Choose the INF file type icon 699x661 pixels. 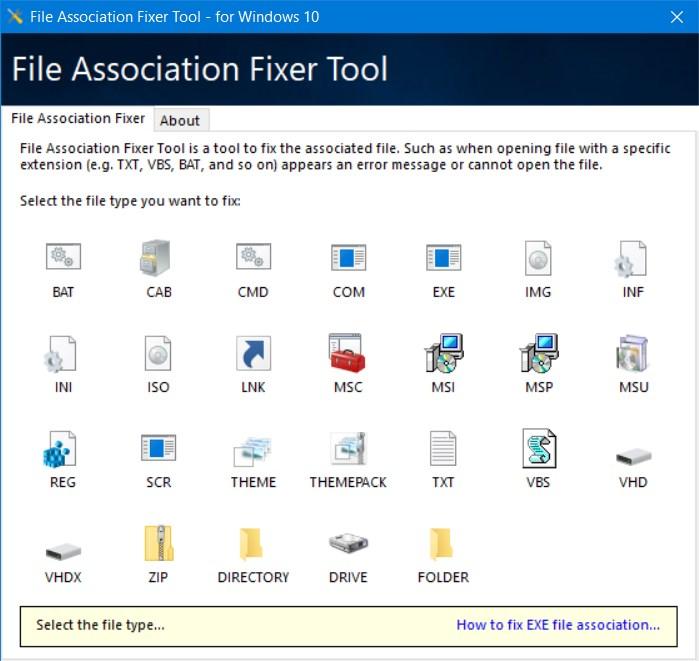pyautogui.click(x=630, y=259)
